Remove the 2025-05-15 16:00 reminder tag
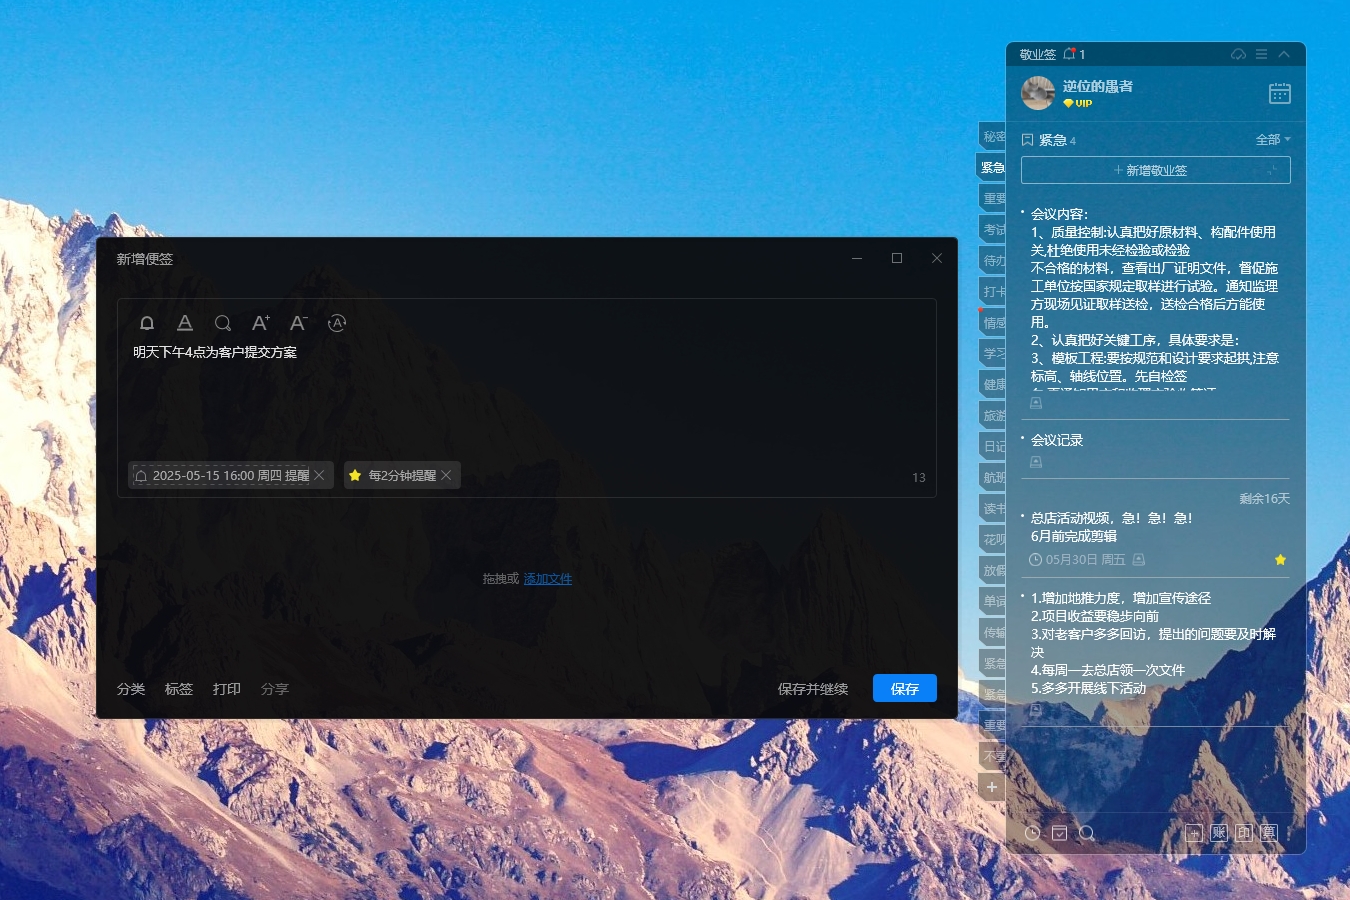The width and height of the screenshot is (1350, 900). pyautogui.click(x=320, y=475)
